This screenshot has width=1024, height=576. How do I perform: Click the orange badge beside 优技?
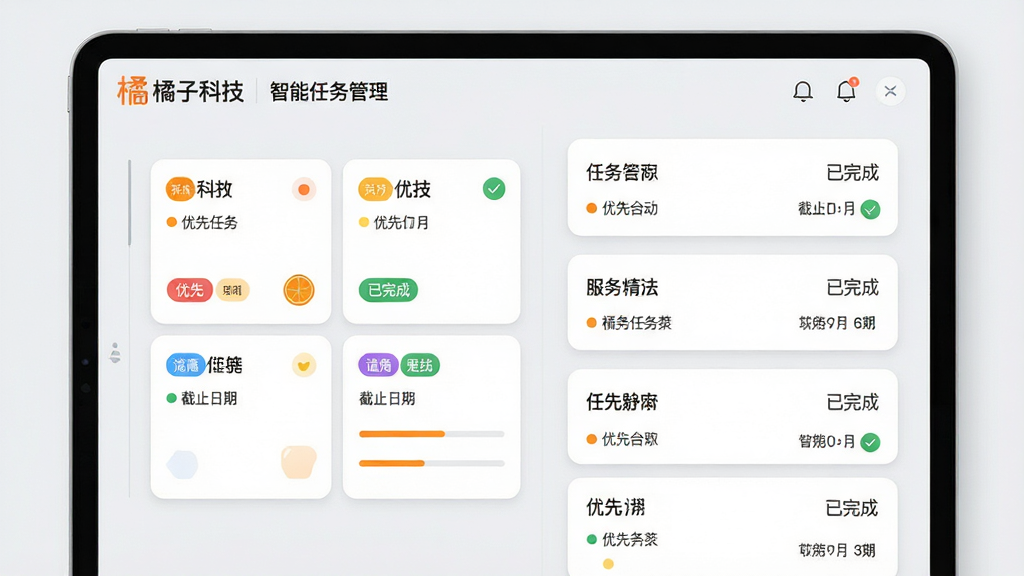[x=375, y=189]
